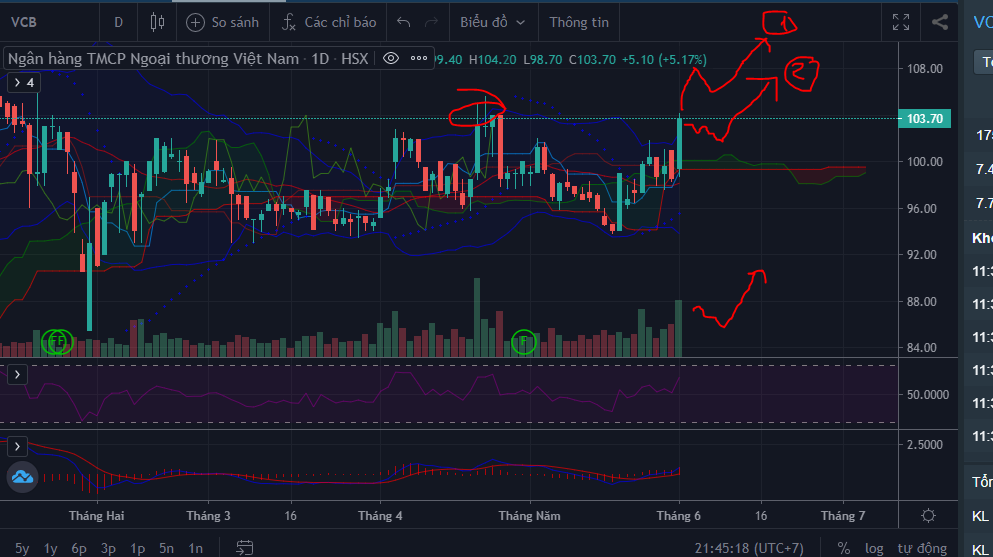Screen dimensions: 993x557
Task: Click the green F event marker near Tháng Năm
Action: 524,342
